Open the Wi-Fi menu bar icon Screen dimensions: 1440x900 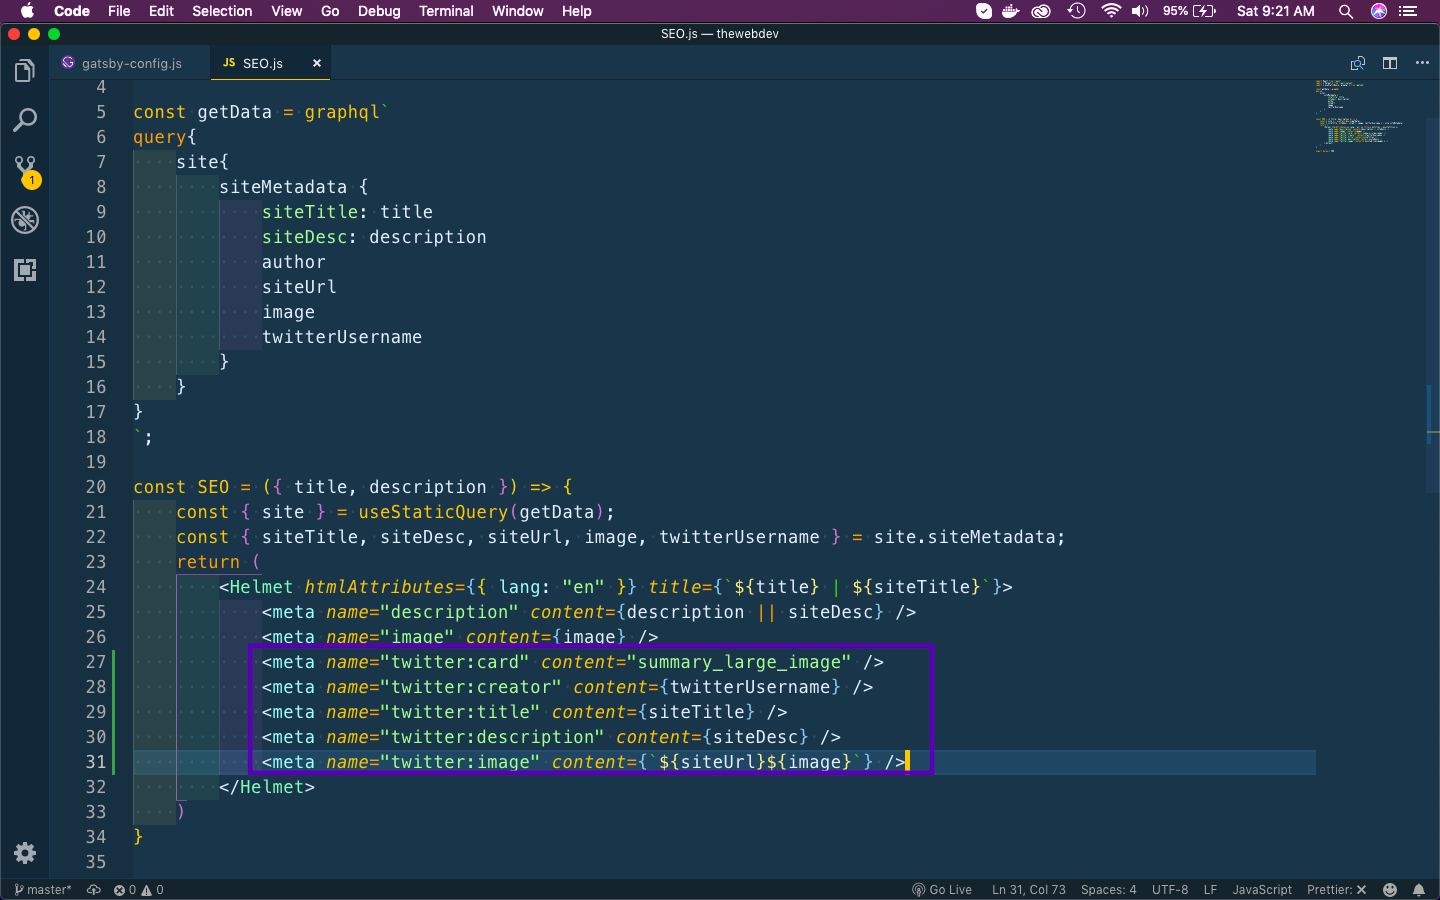pos(1110,11)
